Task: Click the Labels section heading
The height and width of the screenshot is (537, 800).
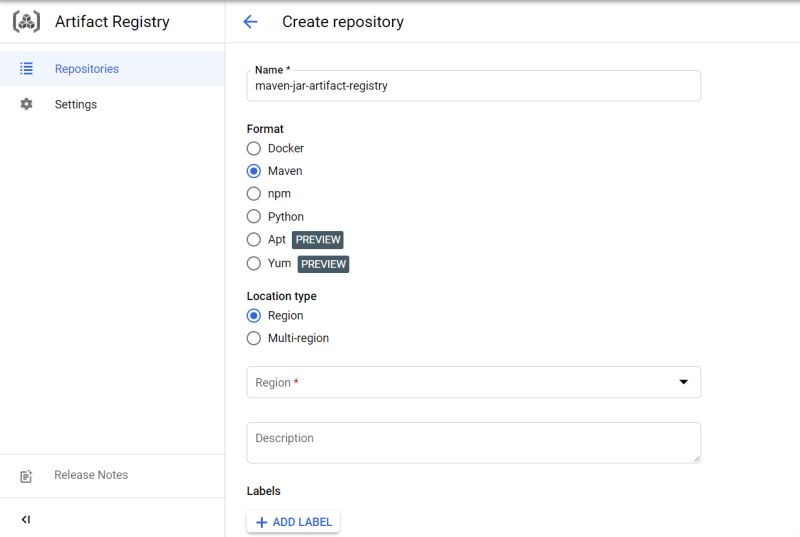Action: click(x=264, y=491)
